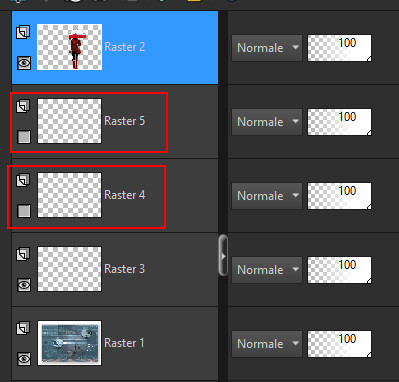Screen dimensions: 399x382
Task: Expand the blend mode list for Raster 1
Action: tap(267, 344)
